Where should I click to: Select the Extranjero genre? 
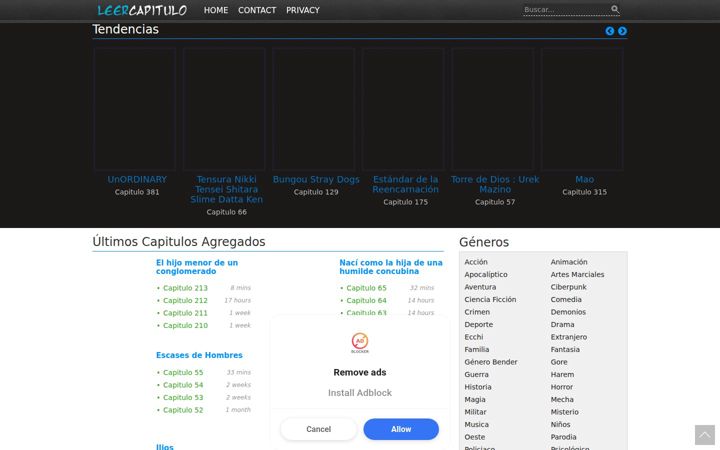(569, 337)
